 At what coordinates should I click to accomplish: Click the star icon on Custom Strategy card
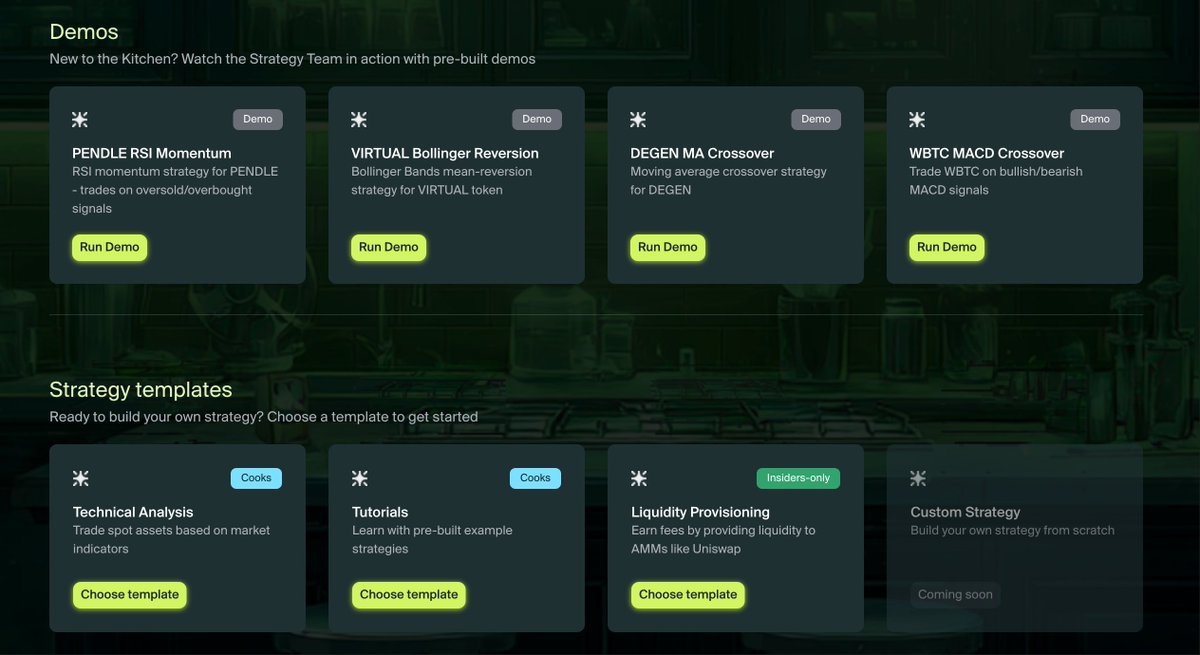click(x=917, y=479)
